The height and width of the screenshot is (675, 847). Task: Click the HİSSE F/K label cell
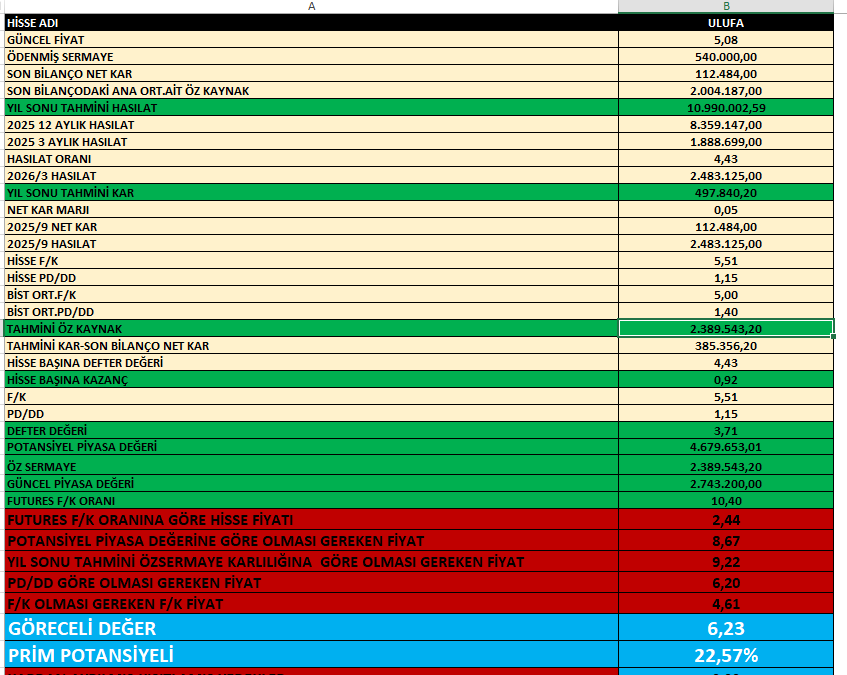click(311, 261)
